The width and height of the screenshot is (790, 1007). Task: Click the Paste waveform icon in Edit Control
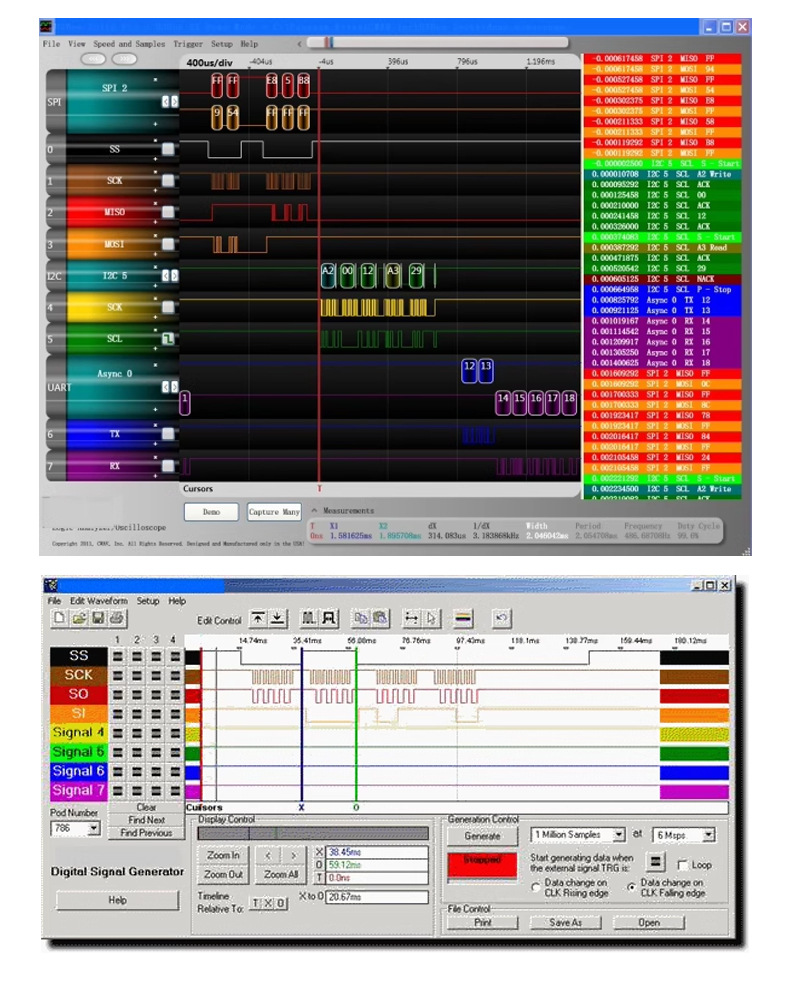coord(380,618)
